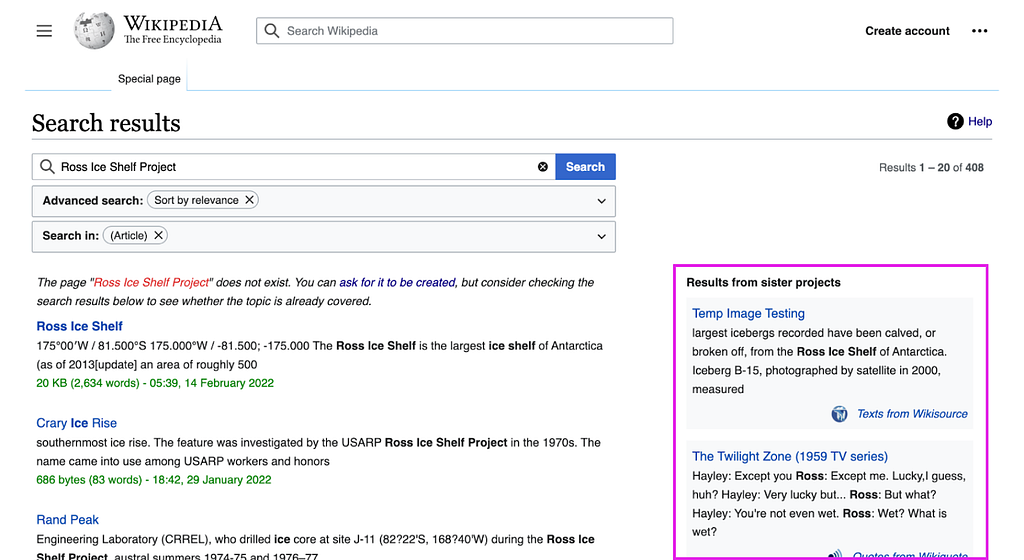Open The Twilight Zone (1959 TV series)
The width and height of the screenshot is (1024, 560).
pyautogui.click(x=790, y=456)
